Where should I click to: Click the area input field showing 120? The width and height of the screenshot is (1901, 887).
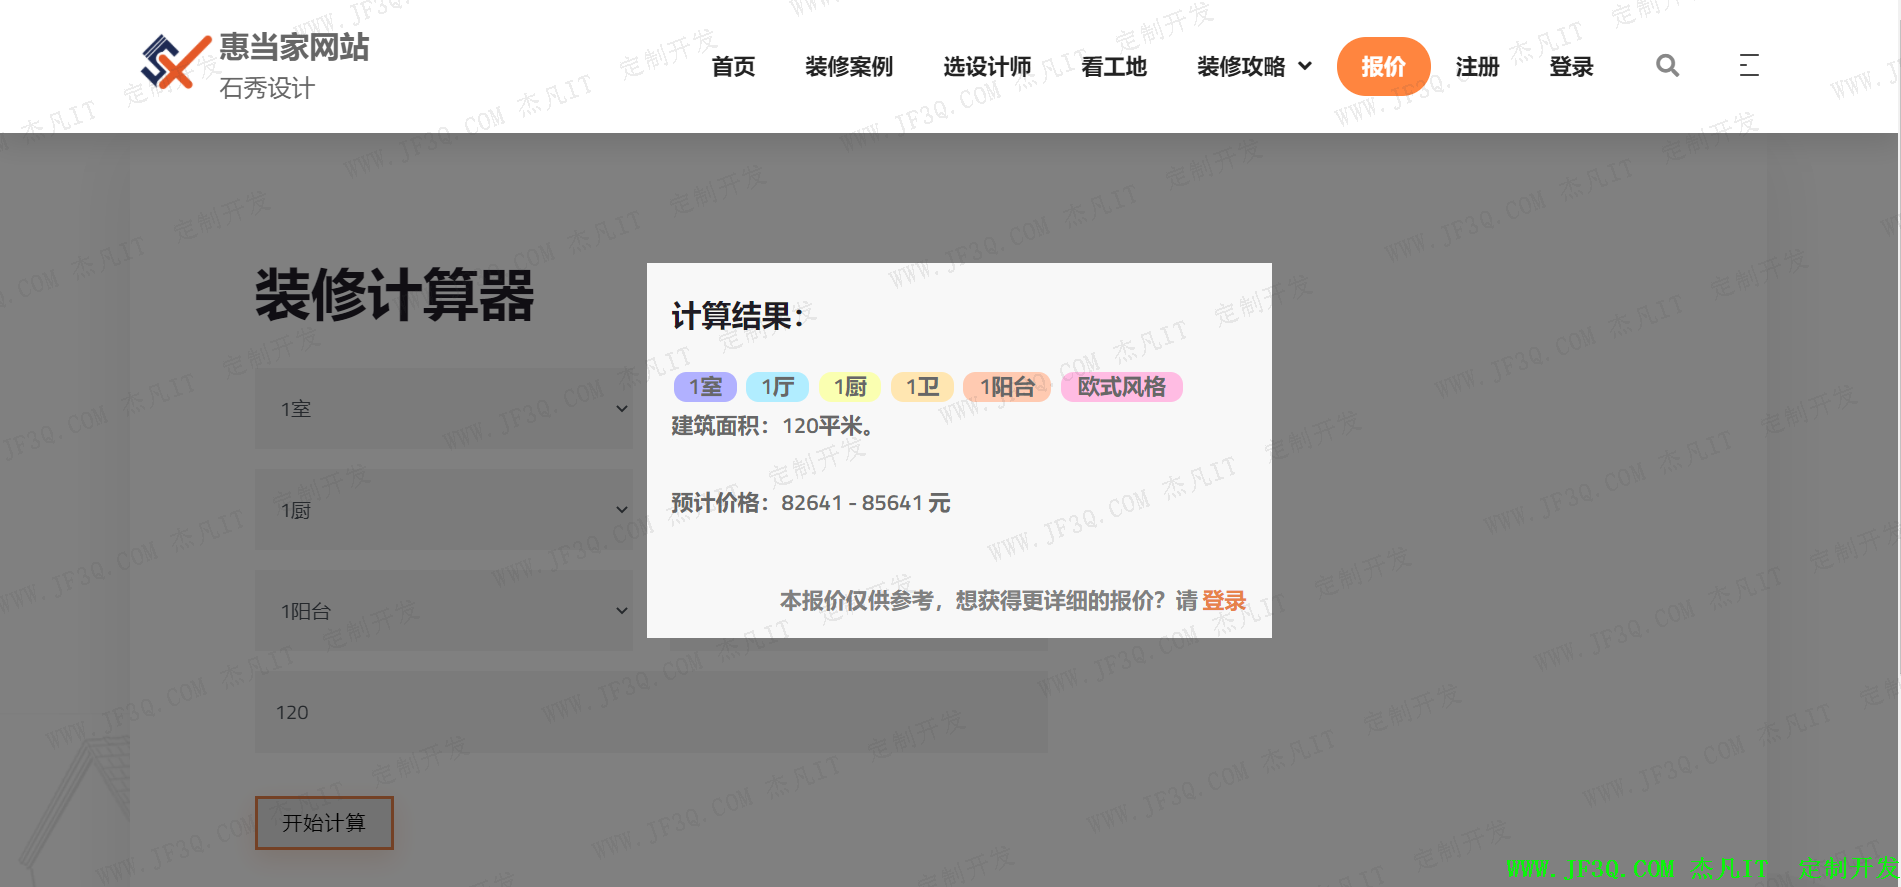[x=650, y=712]
